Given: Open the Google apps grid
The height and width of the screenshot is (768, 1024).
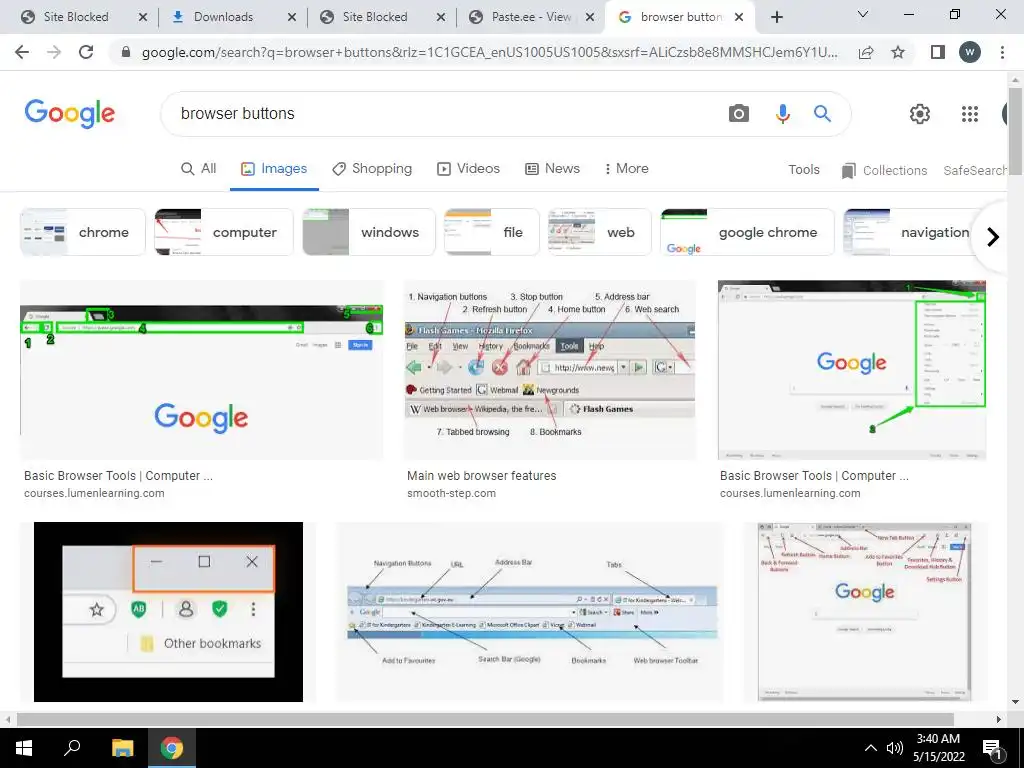Looking at the screenshot, I should click(x=970, y=114).
